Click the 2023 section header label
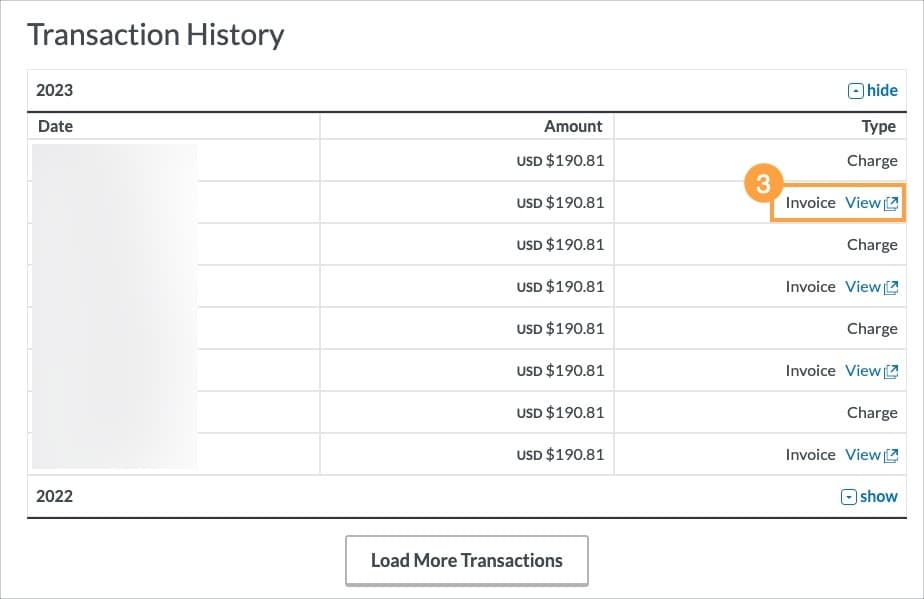924x599 pixels. point(56,90)
